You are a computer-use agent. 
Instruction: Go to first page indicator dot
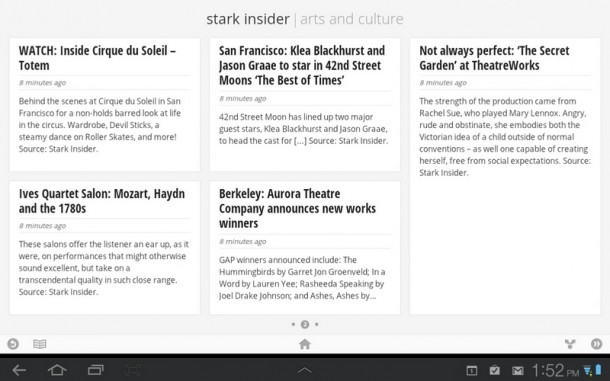pos(293,324)
